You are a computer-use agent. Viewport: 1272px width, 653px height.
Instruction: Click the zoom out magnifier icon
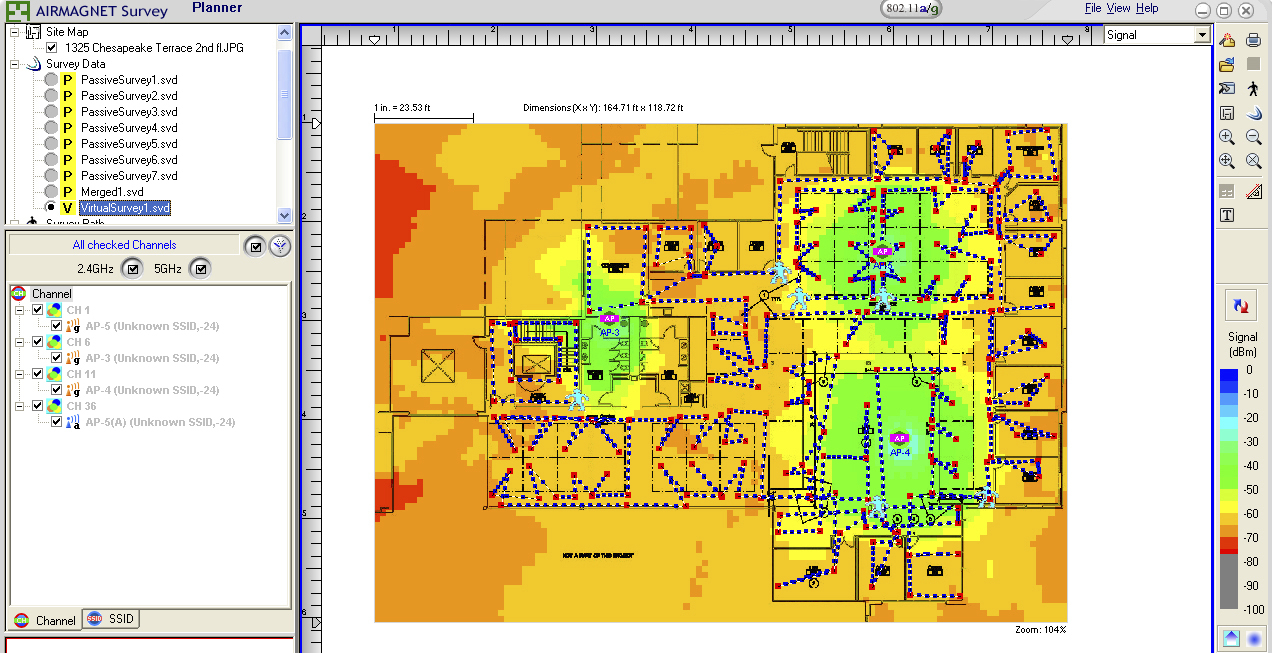pos(1253,137)
